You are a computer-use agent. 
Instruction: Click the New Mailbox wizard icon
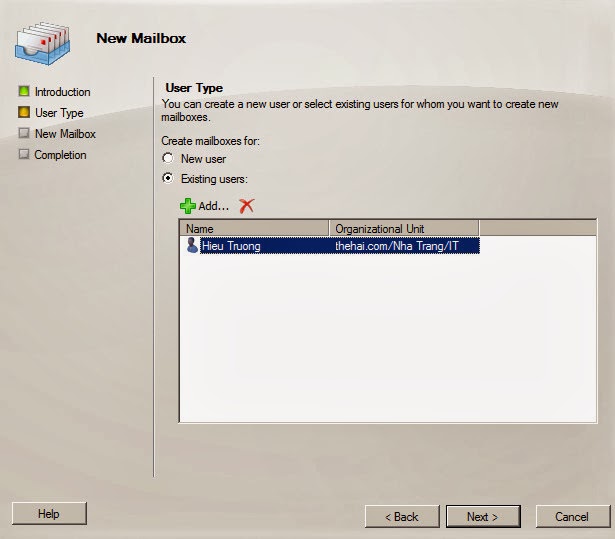42,44
